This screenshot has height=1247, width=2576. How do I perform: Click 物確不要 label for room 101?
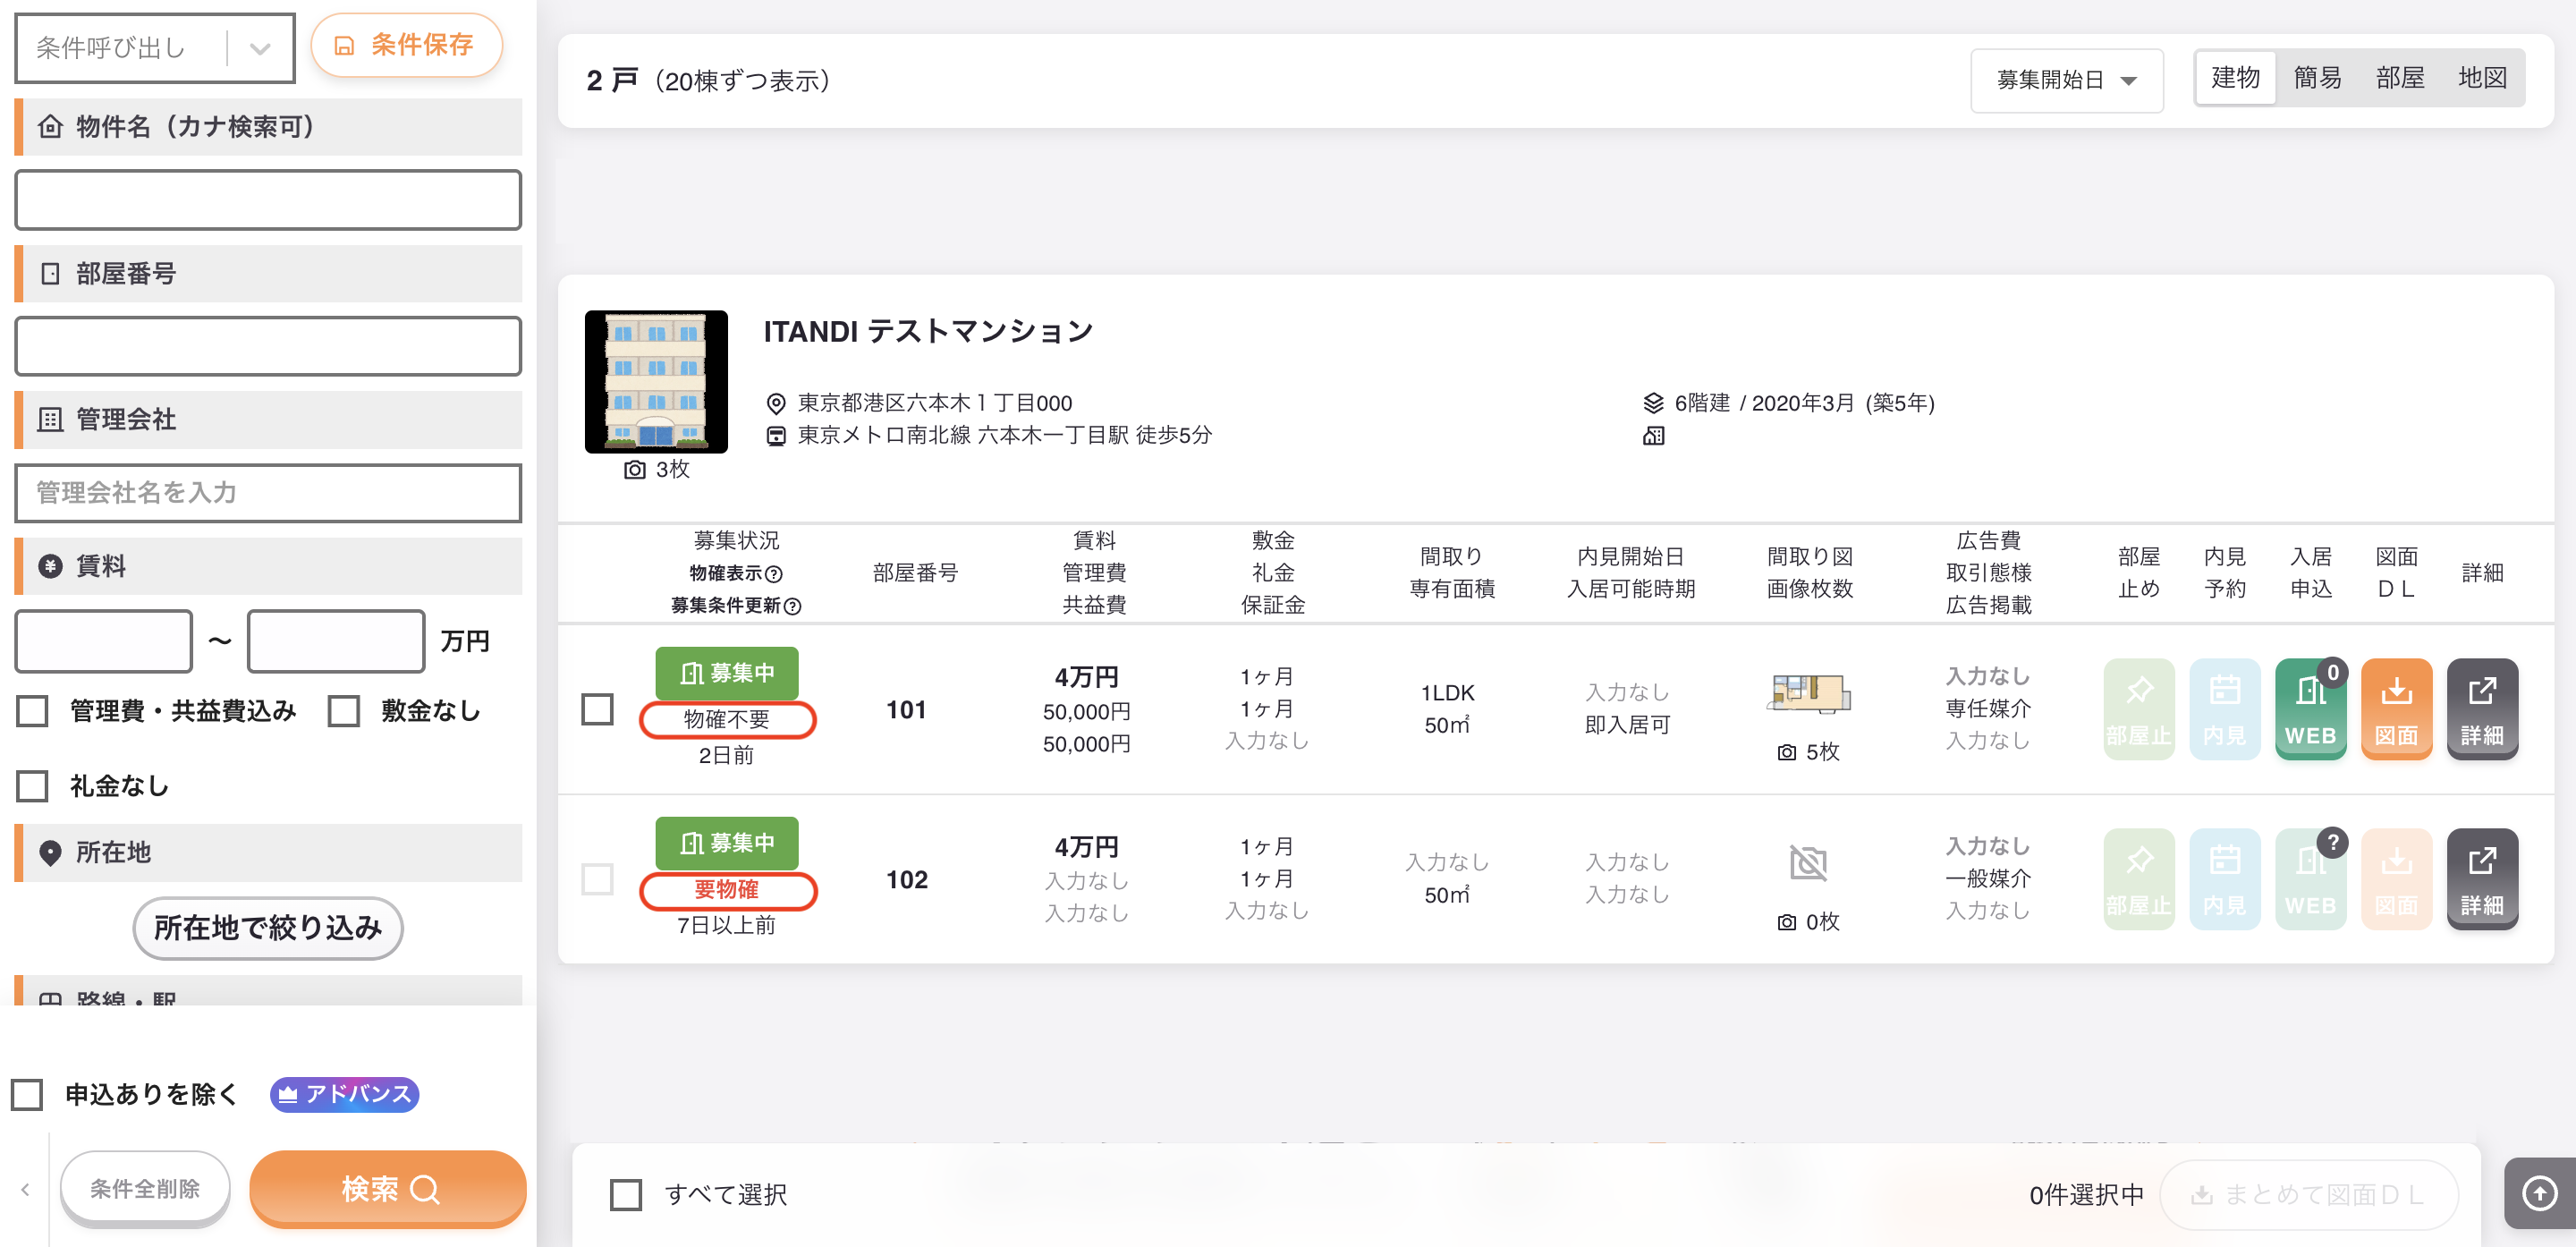coord(727,719)
